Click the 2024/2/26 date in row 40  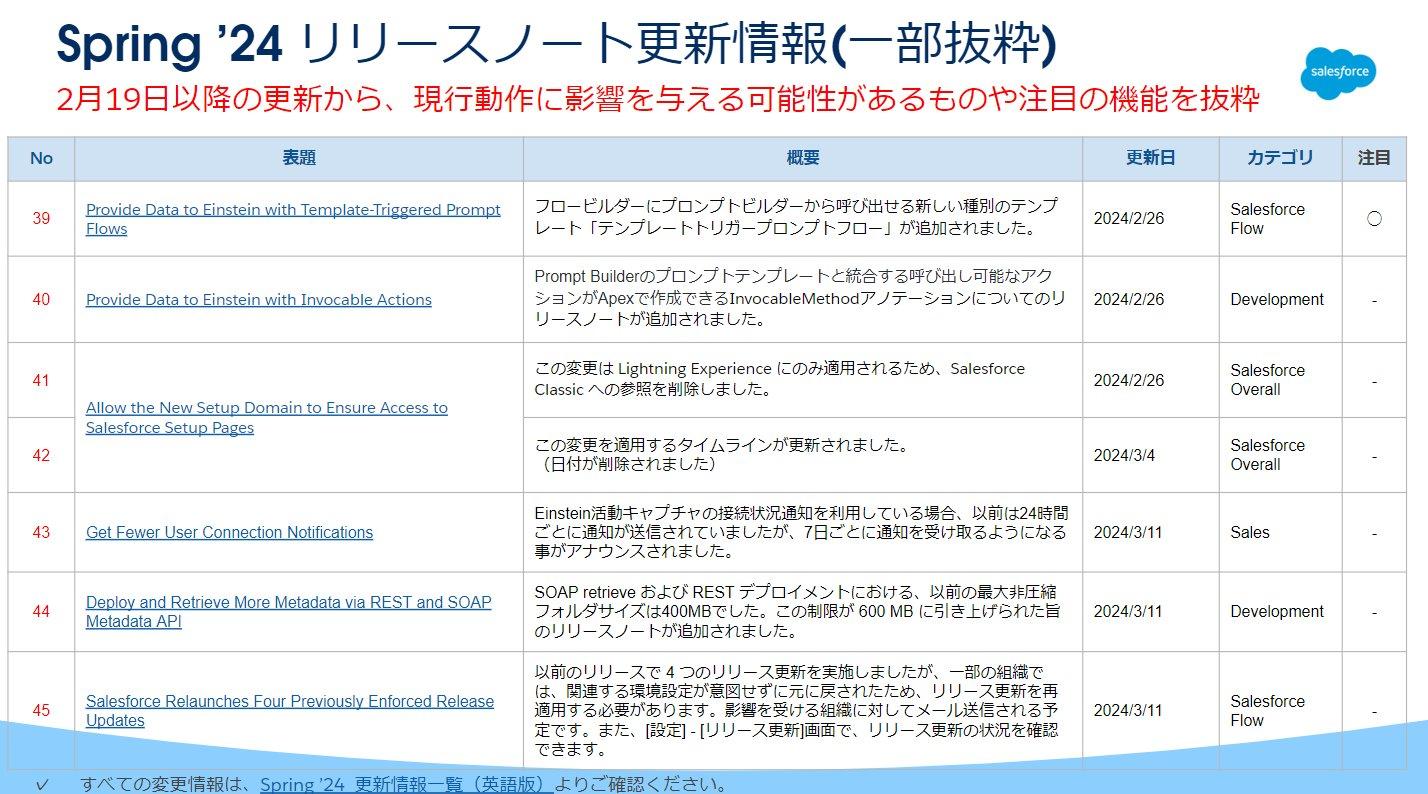pos(1129,300)
